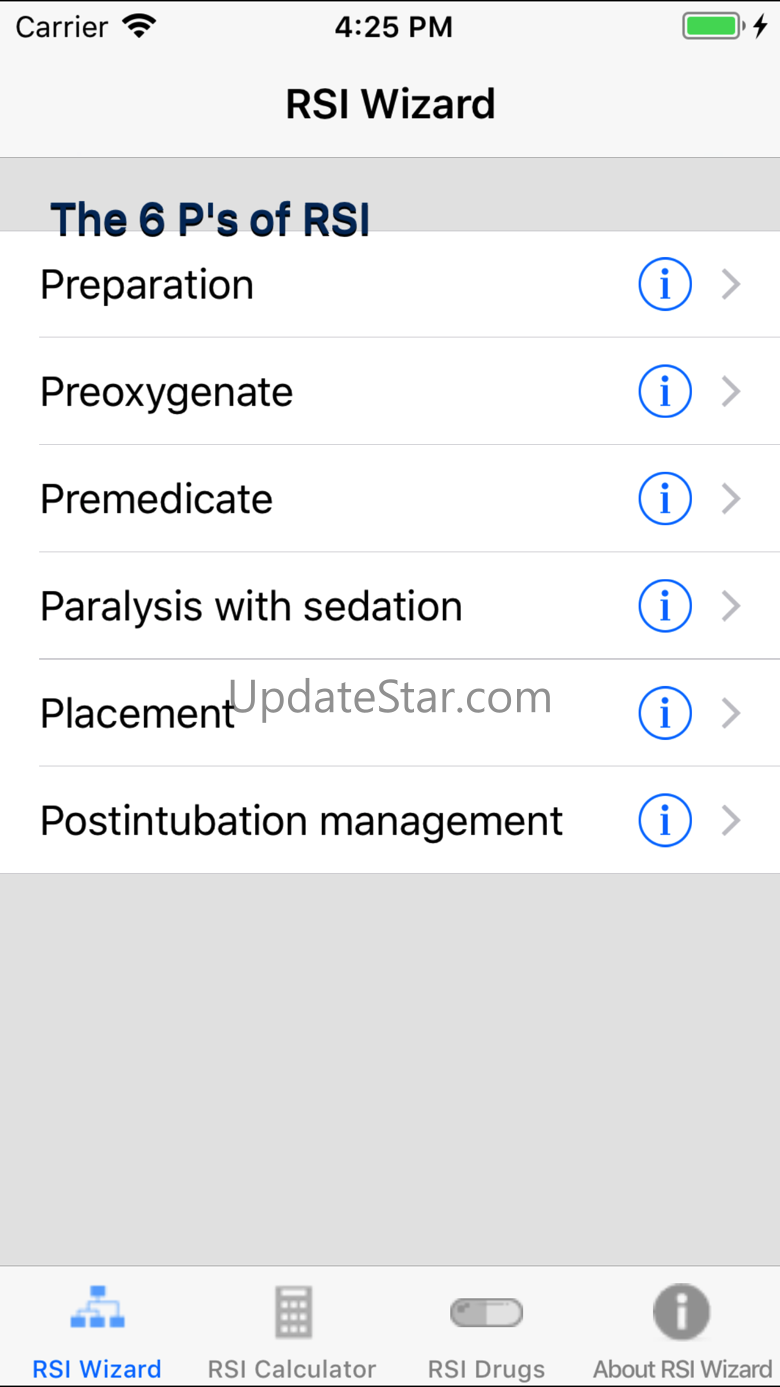
Task: Expand Postintubation management with its chevron
Action: click(732, 820)
